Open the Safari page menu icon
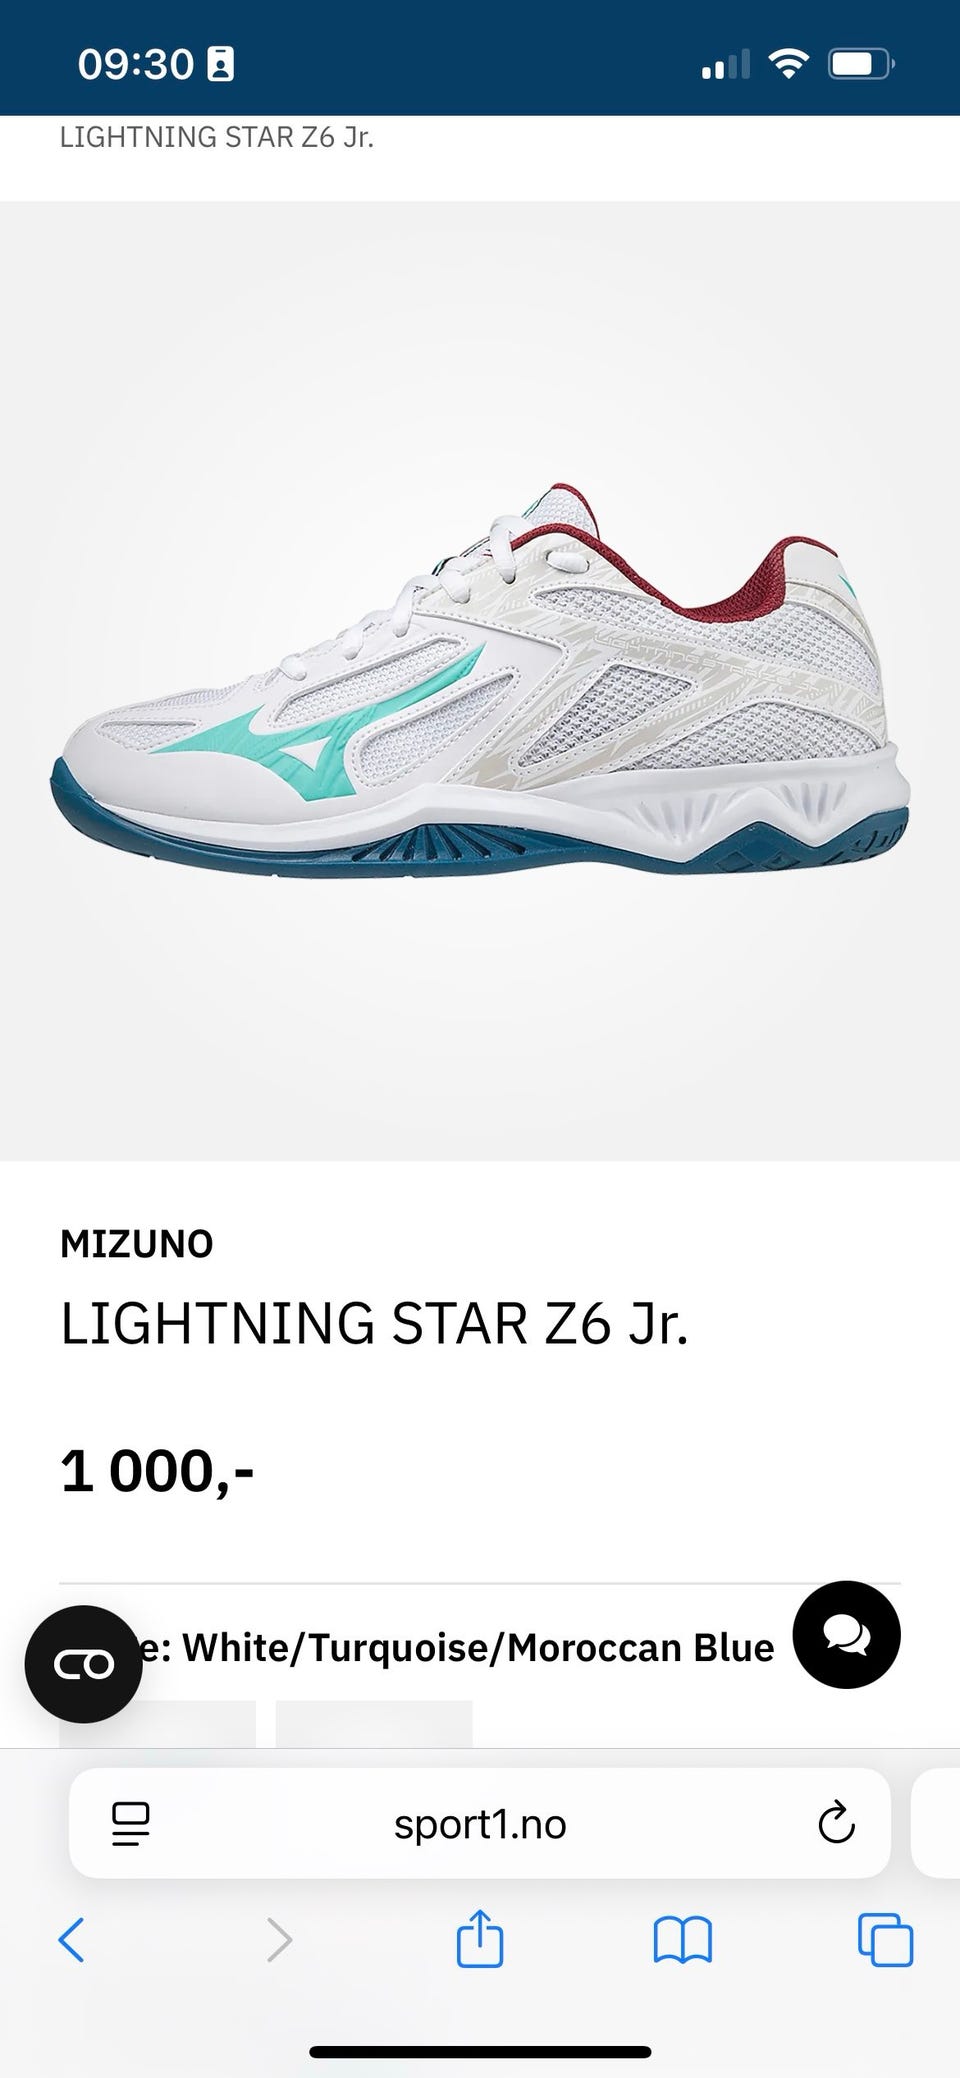Image resolution: width=960 pixels, height=2078 pixels. click(x=130, y=1824)
